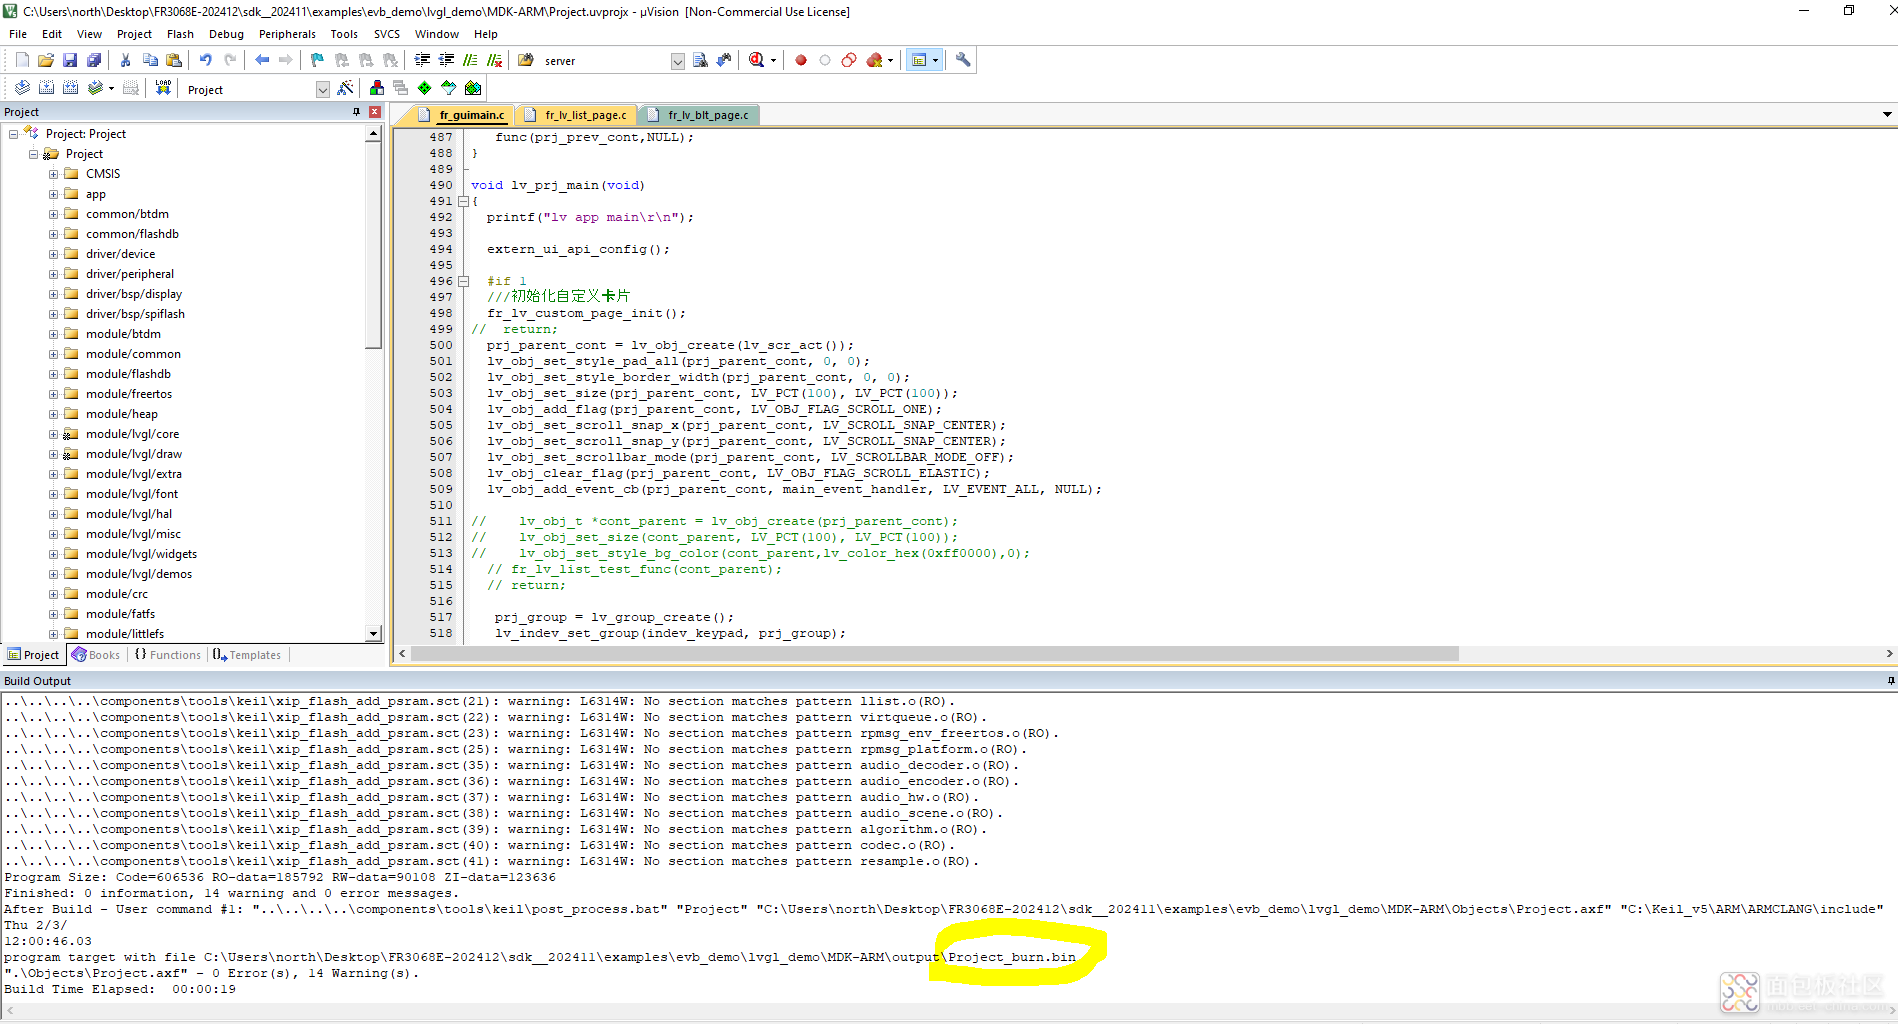The width and height of the screenshot is (1898, 1024).
Task: Click the project tree down scroll arrow
Action: click(373, 633)
